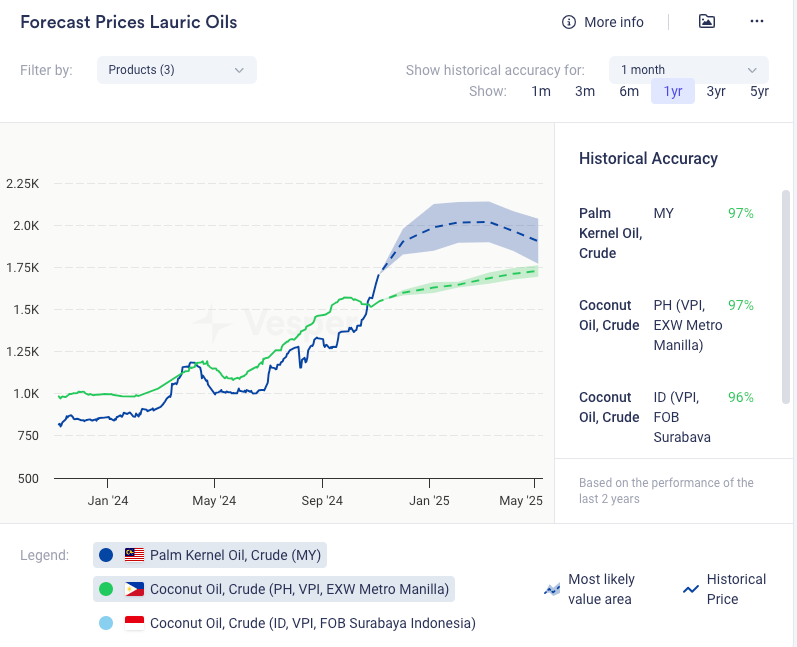Click the Malaysia flag icon in legend
Screen dimensions: 797x647
[x=135, y=555]
